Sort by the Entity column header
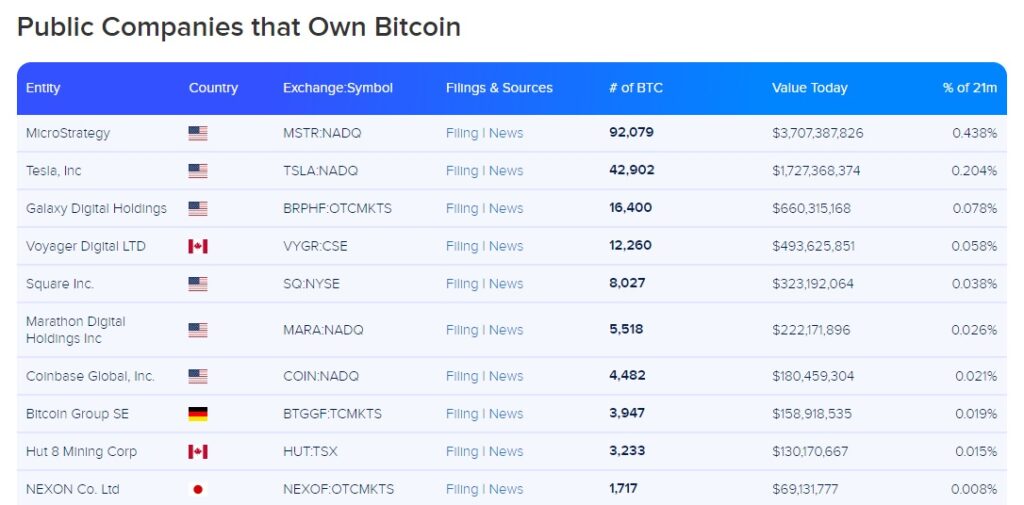The image size is (1024, 505). click(43, 88)
